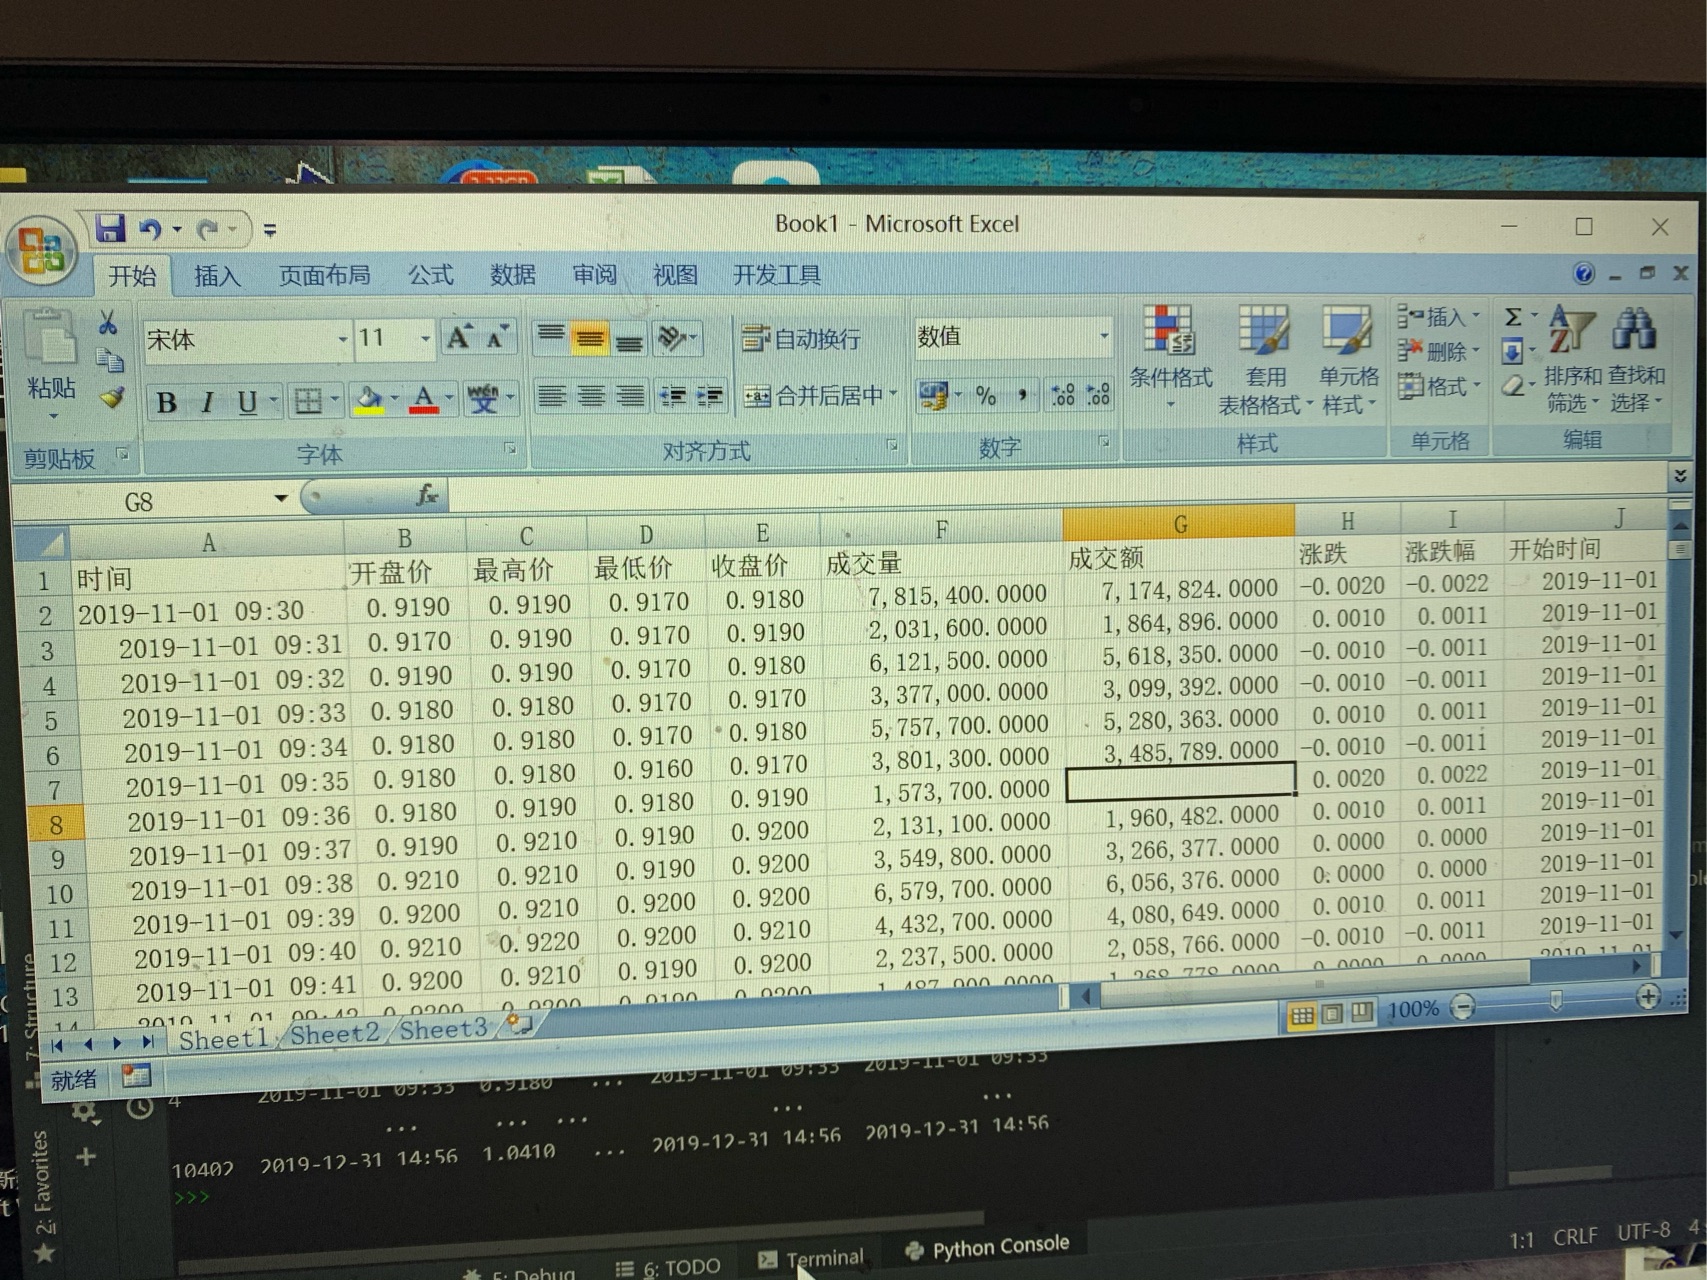Switch to the 插入 ribbon tab
Image resolution: width=1707 pixels, height=1280 pixels.
[x=217, y=276]
